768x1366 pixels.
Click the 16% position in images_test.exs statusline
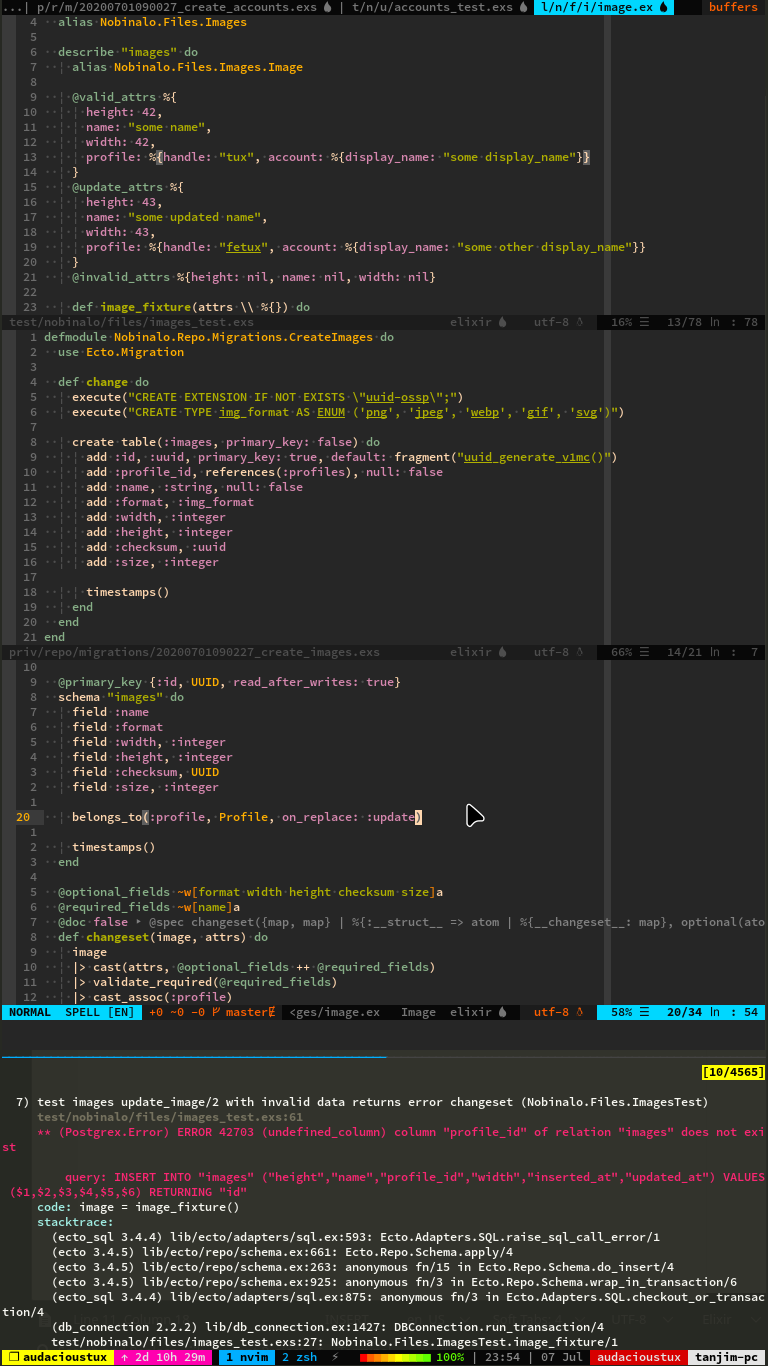[622, 322]
